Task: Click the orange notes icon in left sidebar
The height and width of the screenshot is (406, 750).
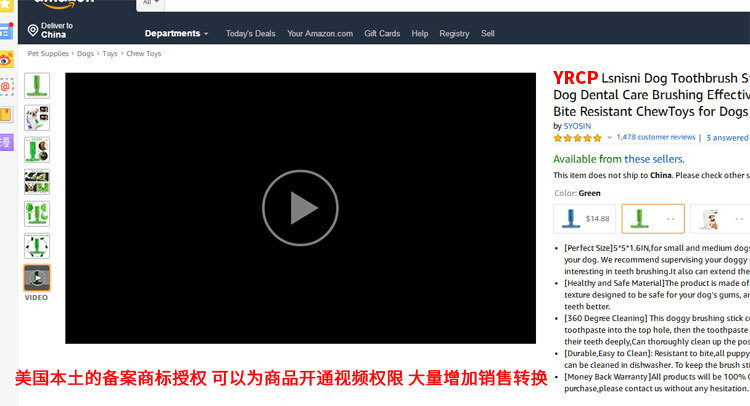Action: (x=6, y=115)
